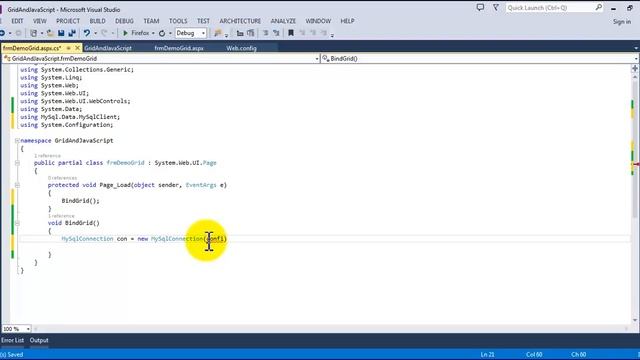
Task: Collapse the BindGrid method block
Action: click(17, 223)
